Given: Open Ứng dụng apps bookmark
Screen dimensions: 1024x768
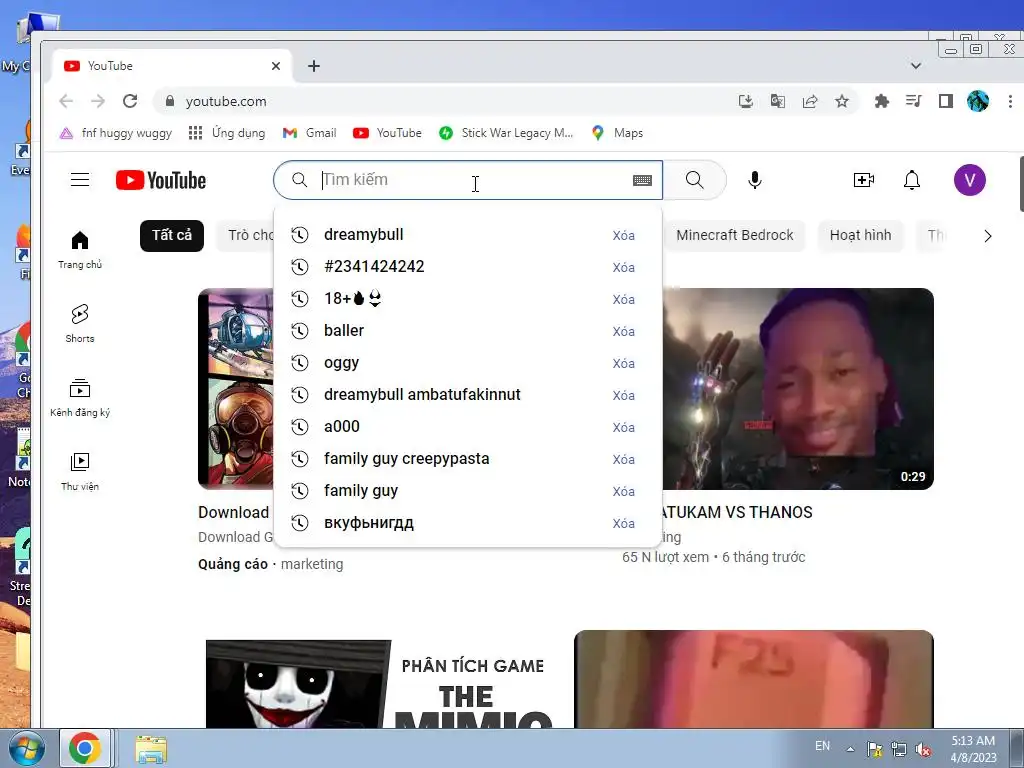Looking at the screenshot, I should (227, 133).
